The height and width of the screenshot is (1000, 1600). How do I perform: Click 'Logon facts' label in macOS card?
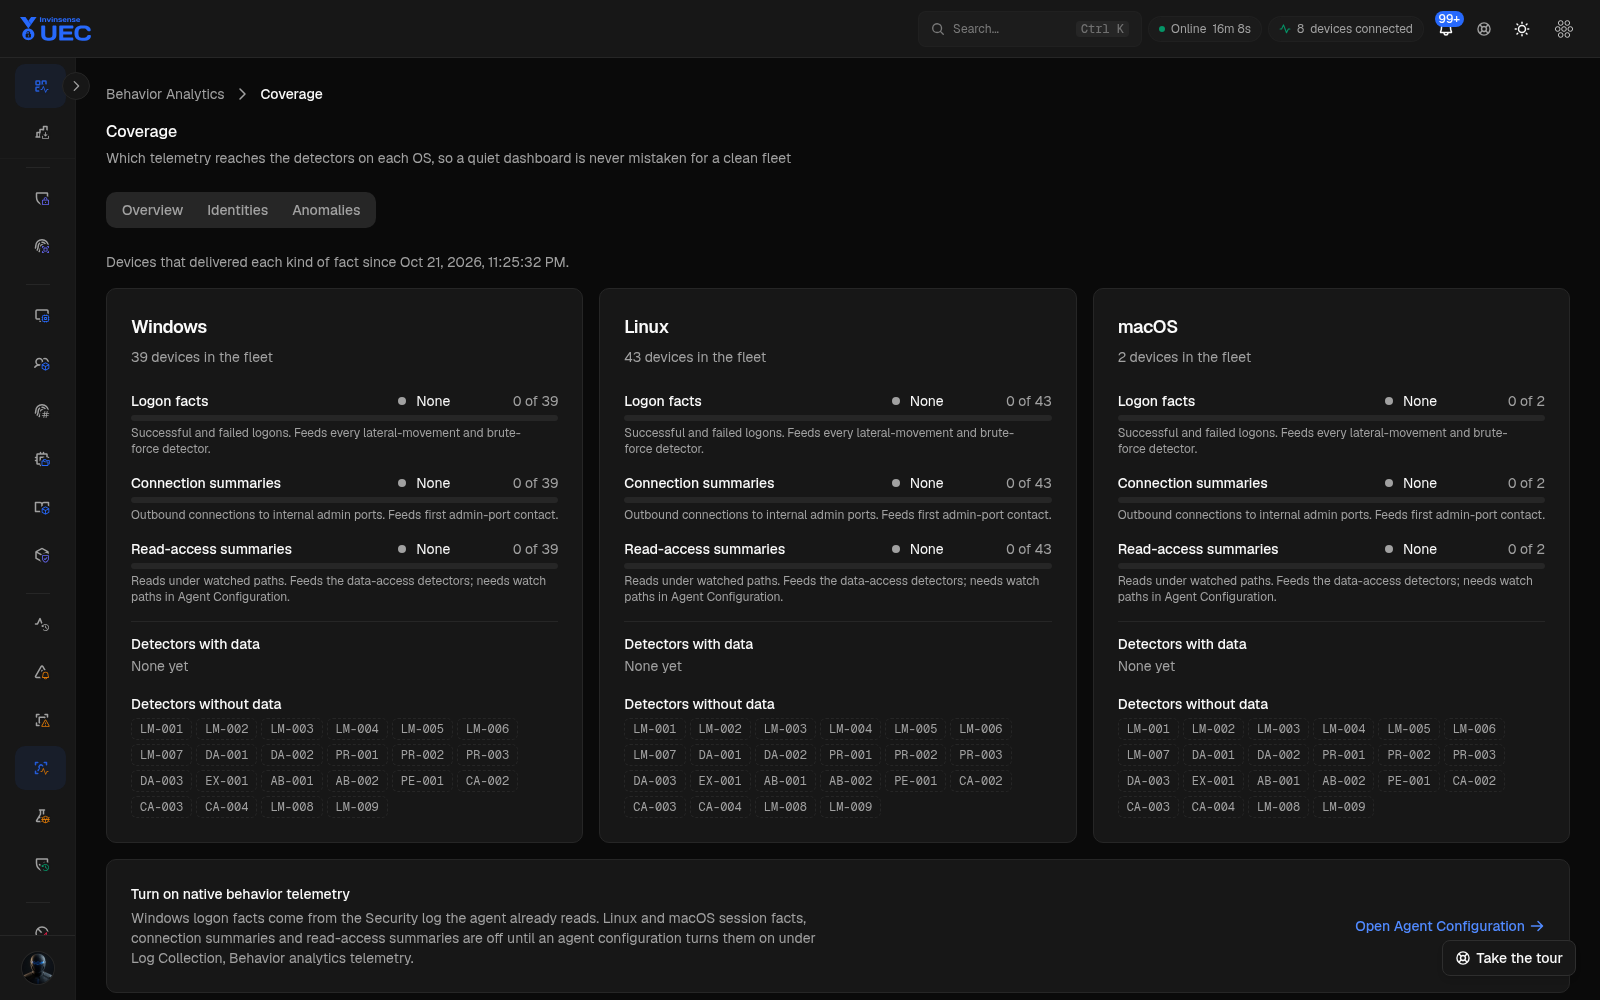(x=1156, y=401)
